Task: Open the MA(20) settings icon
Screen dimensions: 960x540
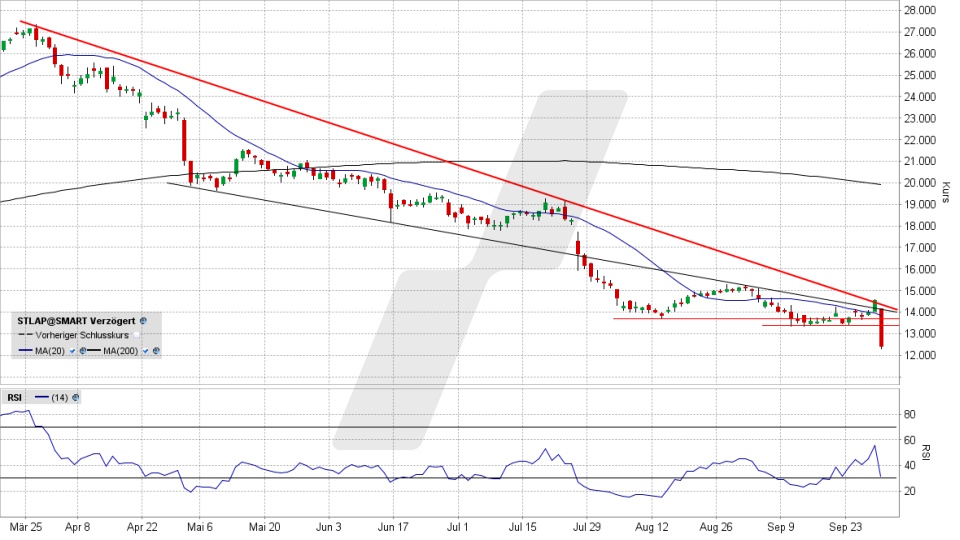Action: coord(83,351)
